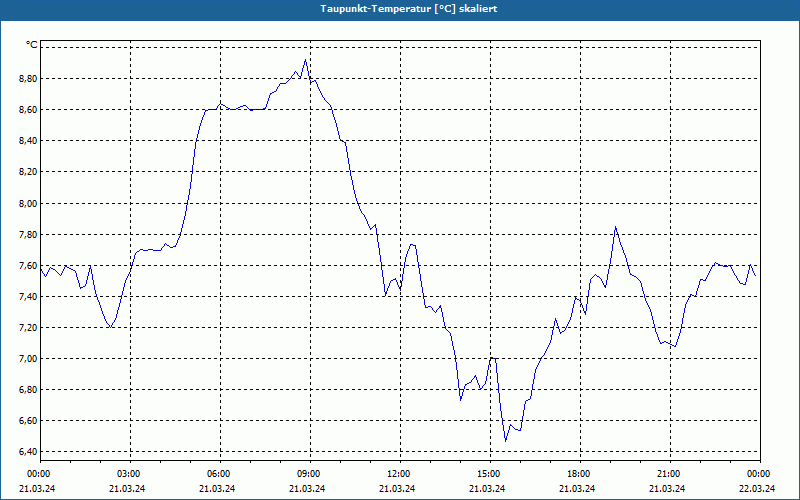Click the lowest point of the blue curve
Screen dimensions: 800x500
coord(505,441)
